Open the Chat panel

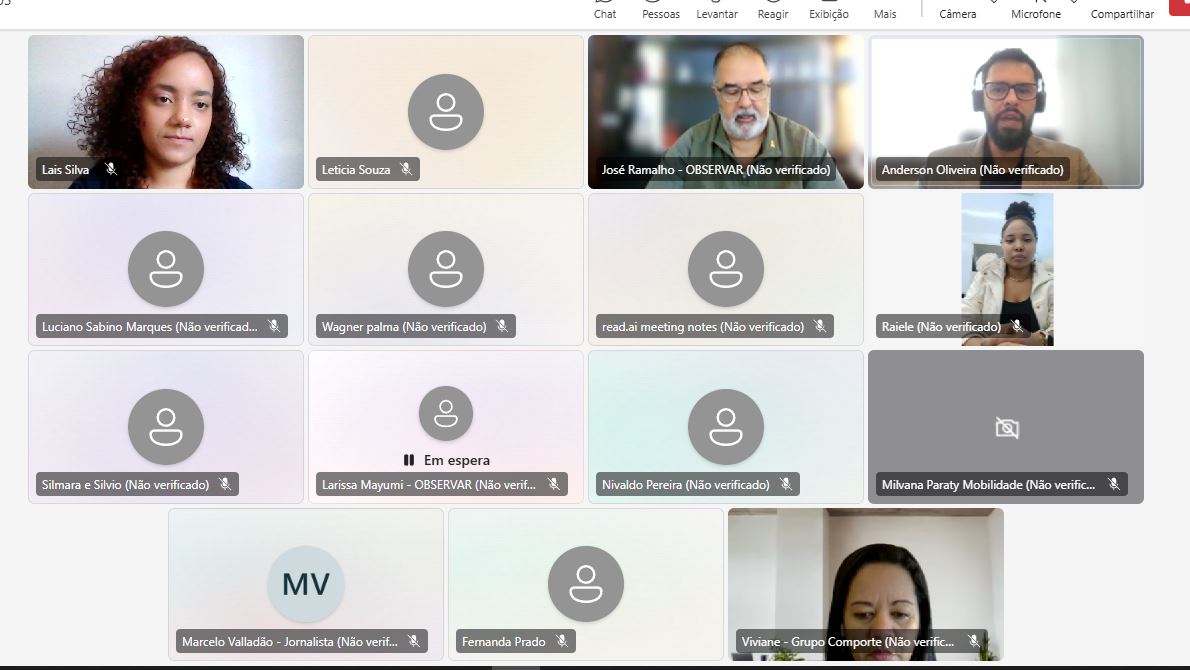click(x=605, y=11)
